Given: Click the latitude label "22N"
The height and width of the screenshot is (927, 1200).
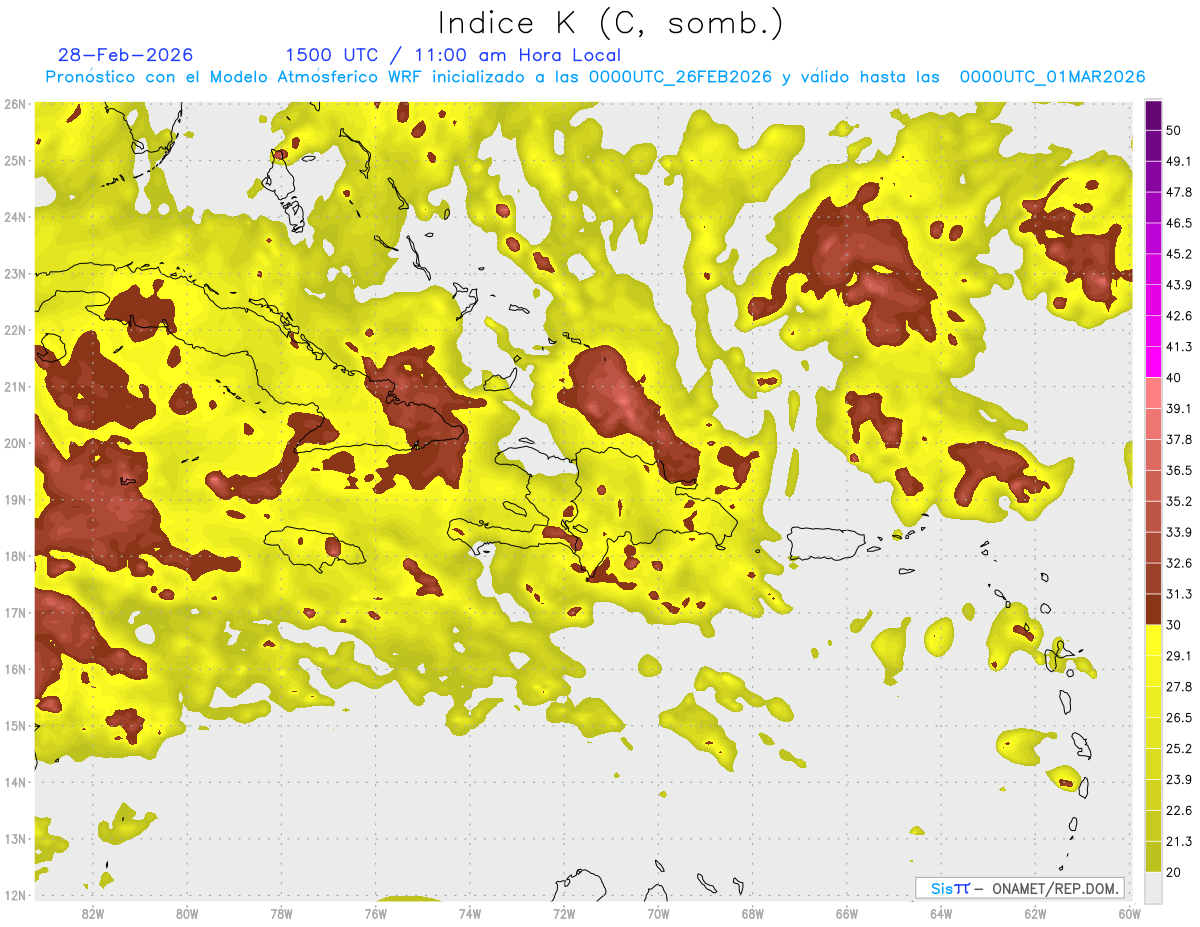Looking at the screenshot, I should (14, 330).
